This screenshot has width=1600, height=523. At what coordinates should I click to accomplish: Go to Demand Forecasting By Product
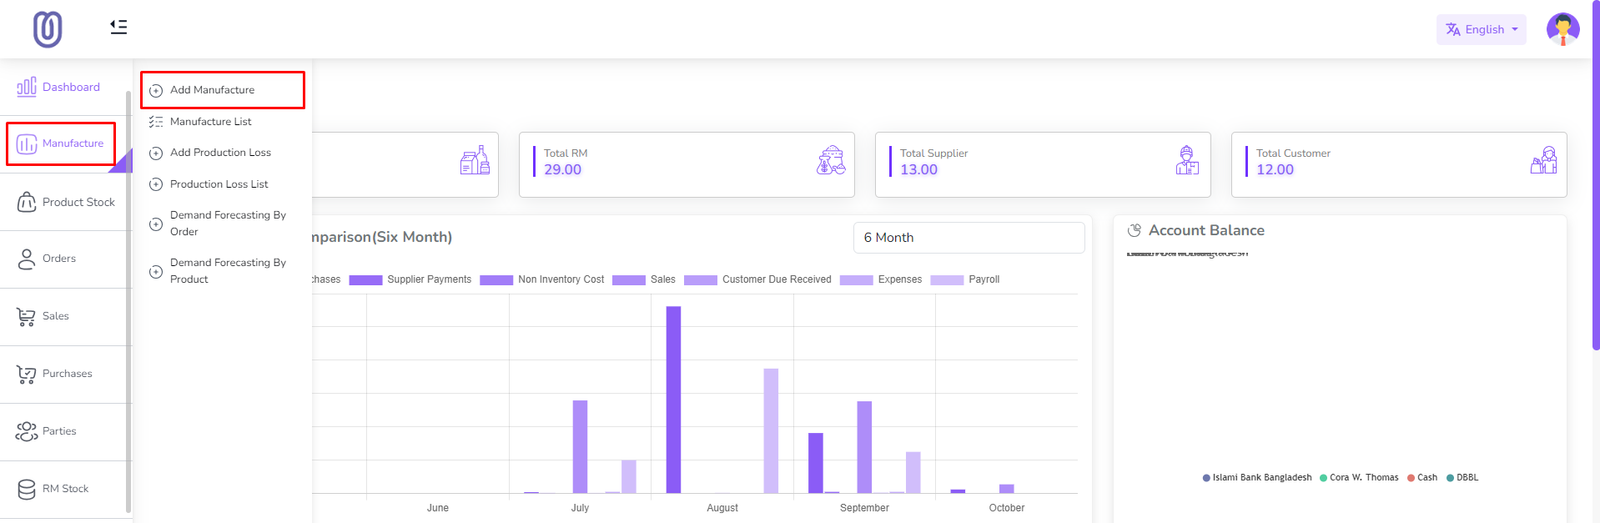(x=227, y=271)
